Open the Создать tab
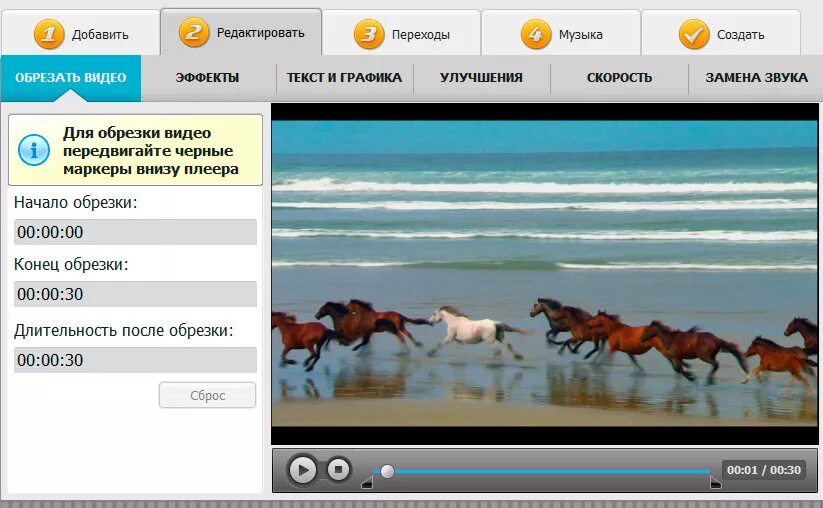823x508 pixels. pyautogui.click(x=721, y=33)
